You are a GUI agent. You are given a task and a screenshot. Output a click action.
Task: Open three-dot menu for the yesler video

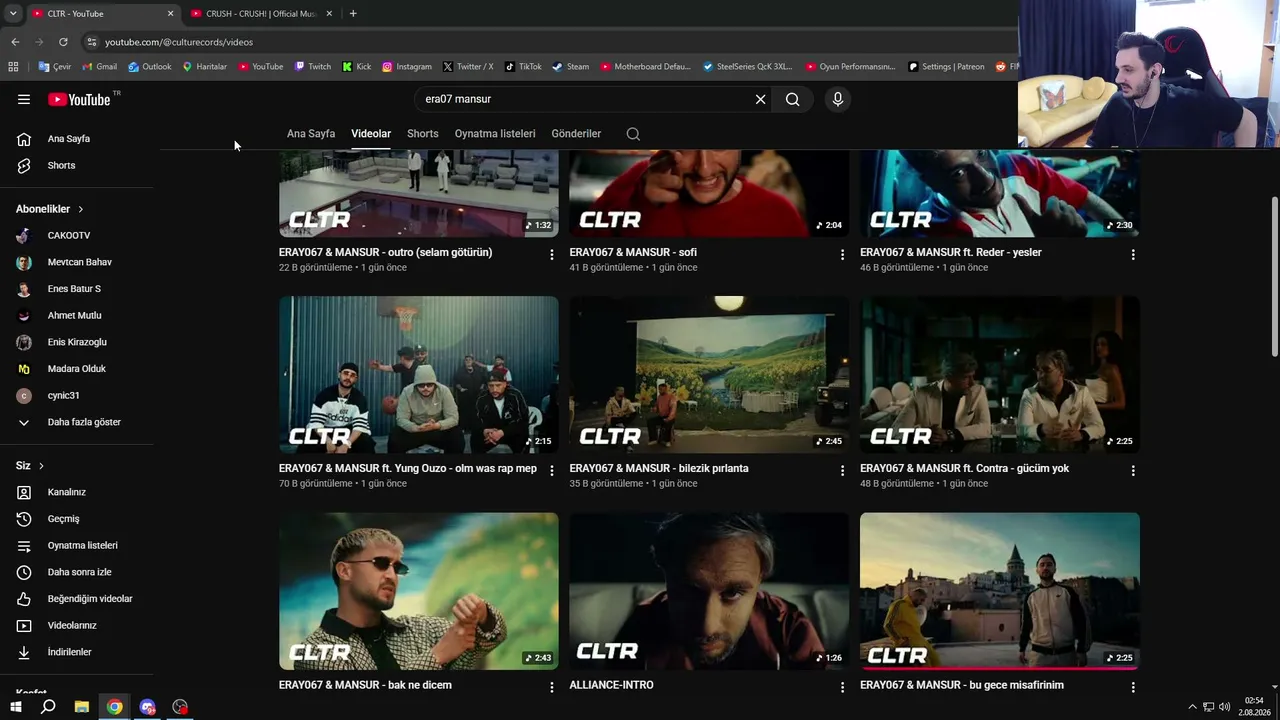click(x=1133, y=255)
